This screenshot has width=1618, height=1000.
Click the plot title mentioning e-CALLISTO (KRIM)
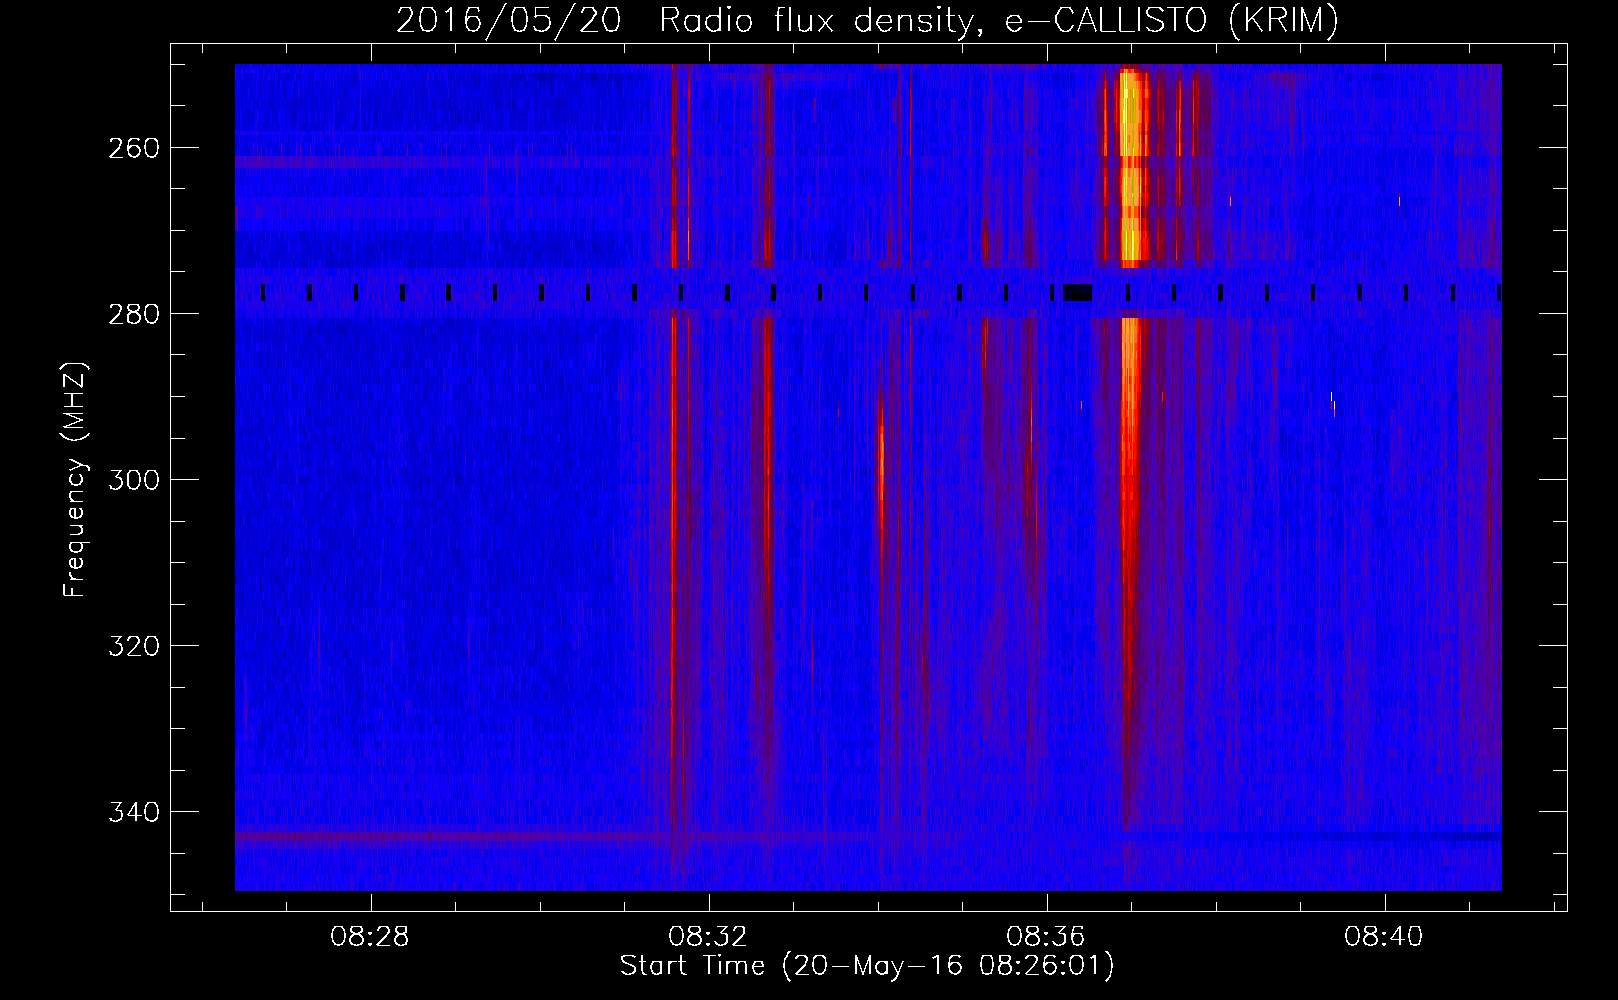tap(867, 20)
